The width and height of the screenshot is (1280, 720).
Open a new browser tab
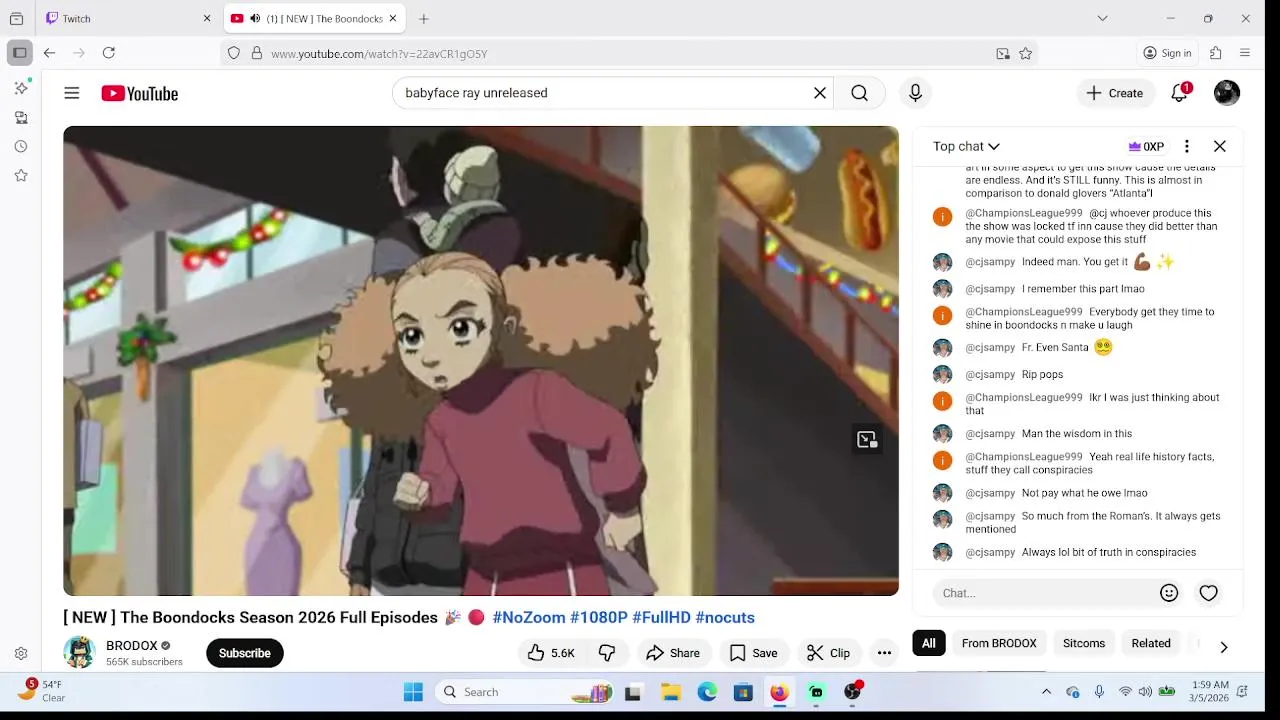tap(424, 18)
